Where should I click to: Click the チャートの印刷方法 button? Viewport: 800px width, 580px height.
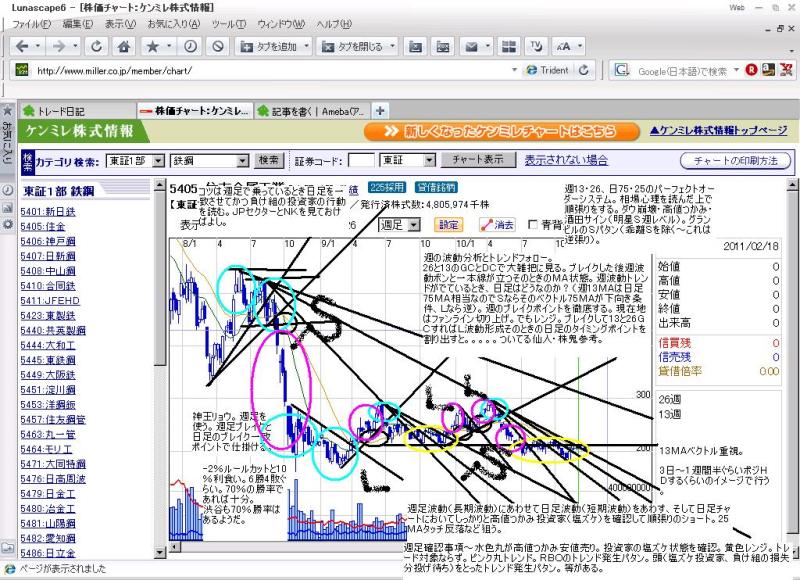pos(736,161)
